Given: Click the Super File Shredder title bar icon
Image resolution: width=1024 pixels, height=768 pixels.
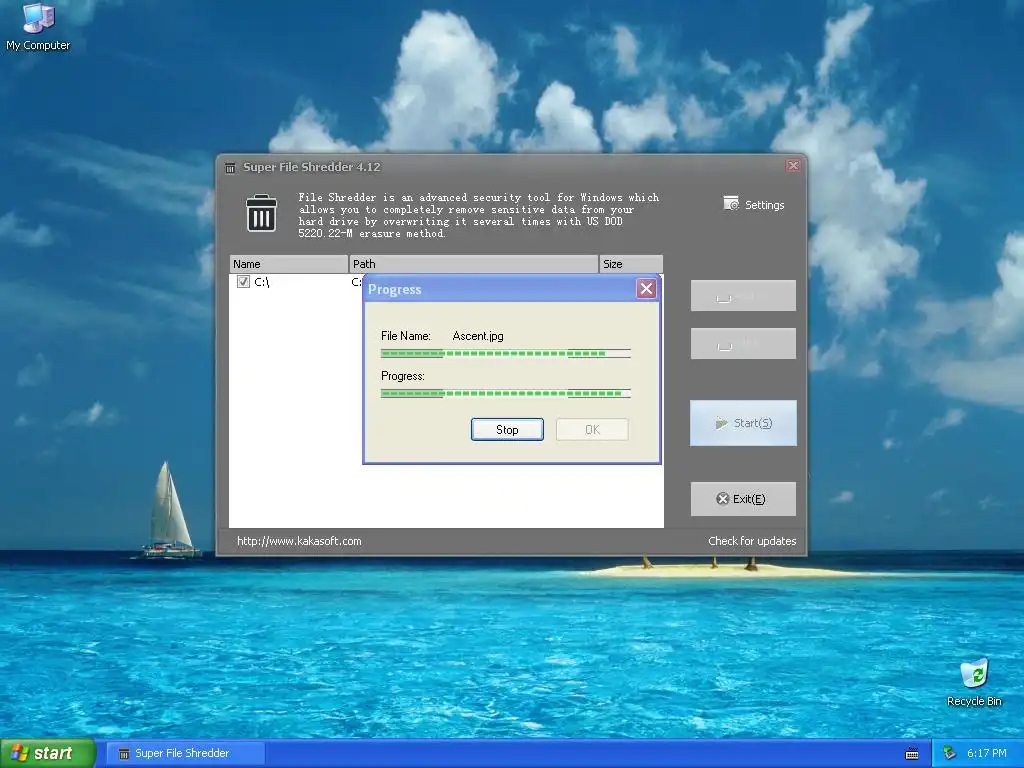Looking at the screenshot, I should pos(230,168).
